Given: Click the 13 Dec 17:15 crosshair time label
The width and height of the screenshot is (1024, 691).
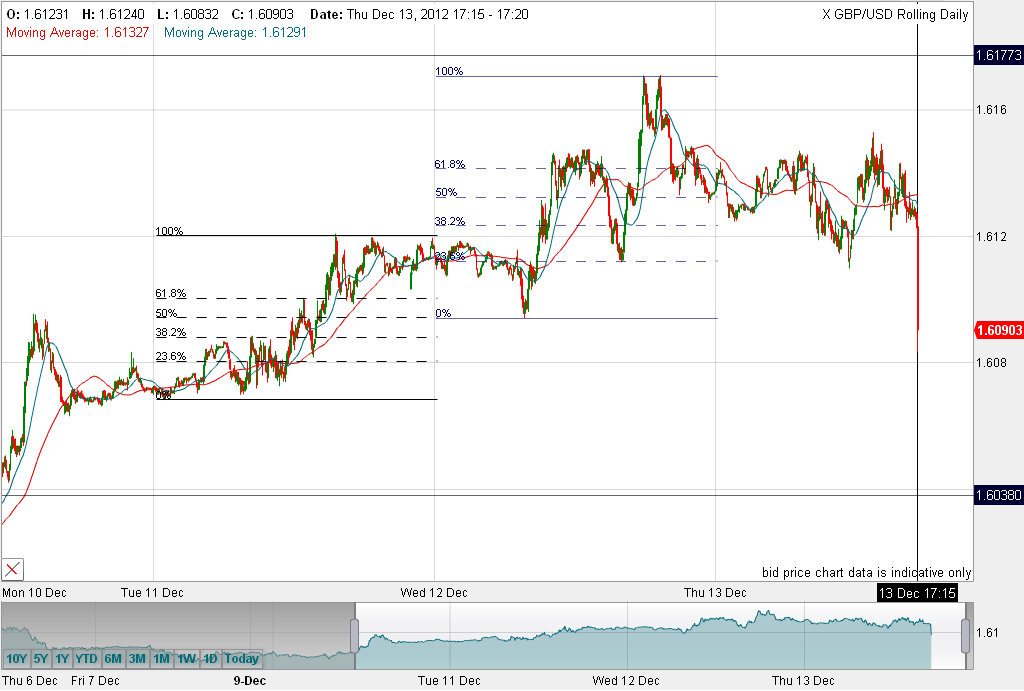Looking at the screenshot, I should pyautogui.click(x=917, y=593).
